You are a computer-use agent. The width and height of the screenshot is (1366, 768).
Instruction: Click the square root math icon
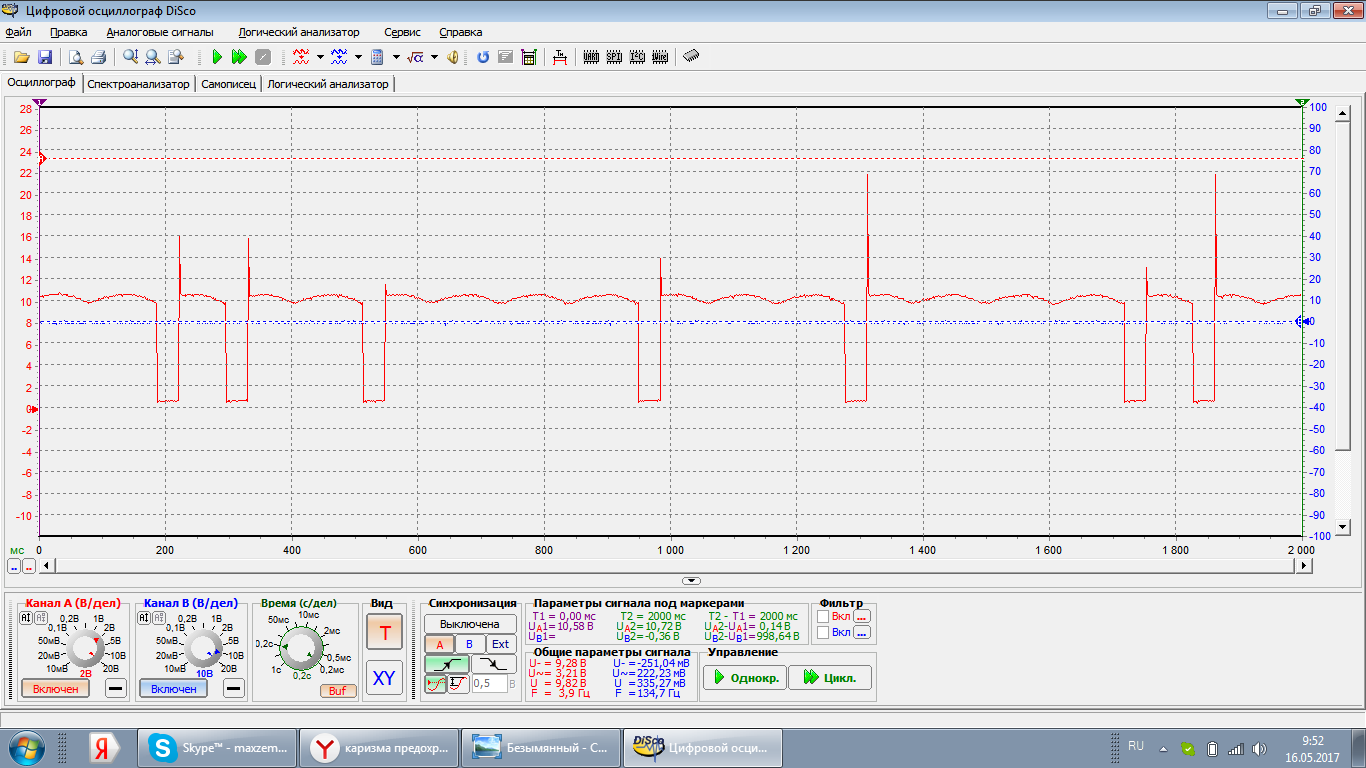[x=415, y=57]
